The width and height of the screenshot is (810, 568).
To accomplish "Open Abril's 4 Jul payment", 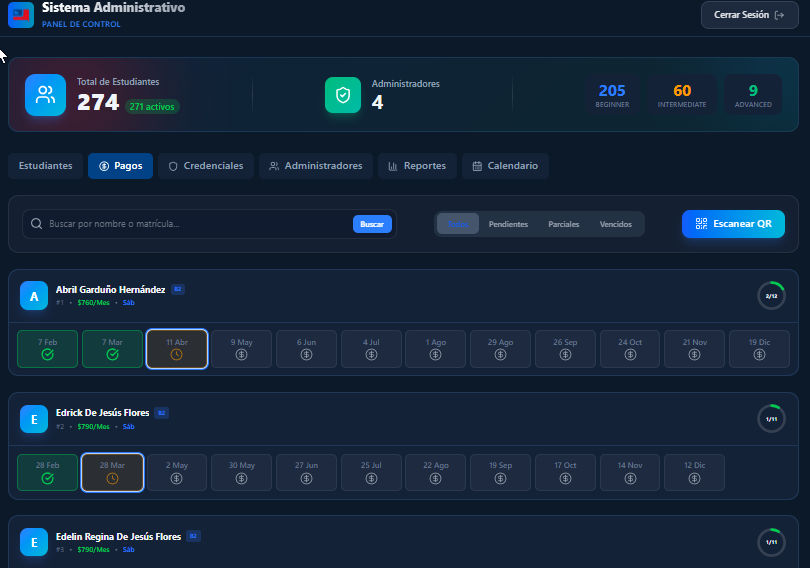I will 371,349.
